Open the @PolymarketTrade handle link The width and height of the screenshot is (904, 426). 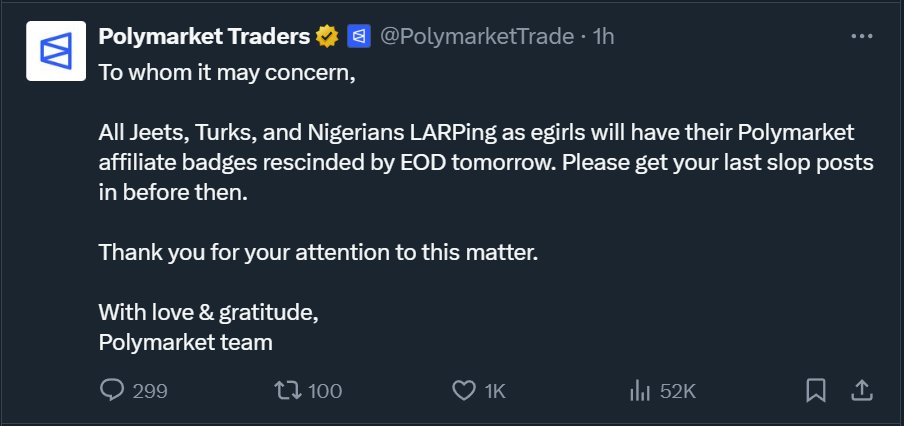tap(477, 38)
